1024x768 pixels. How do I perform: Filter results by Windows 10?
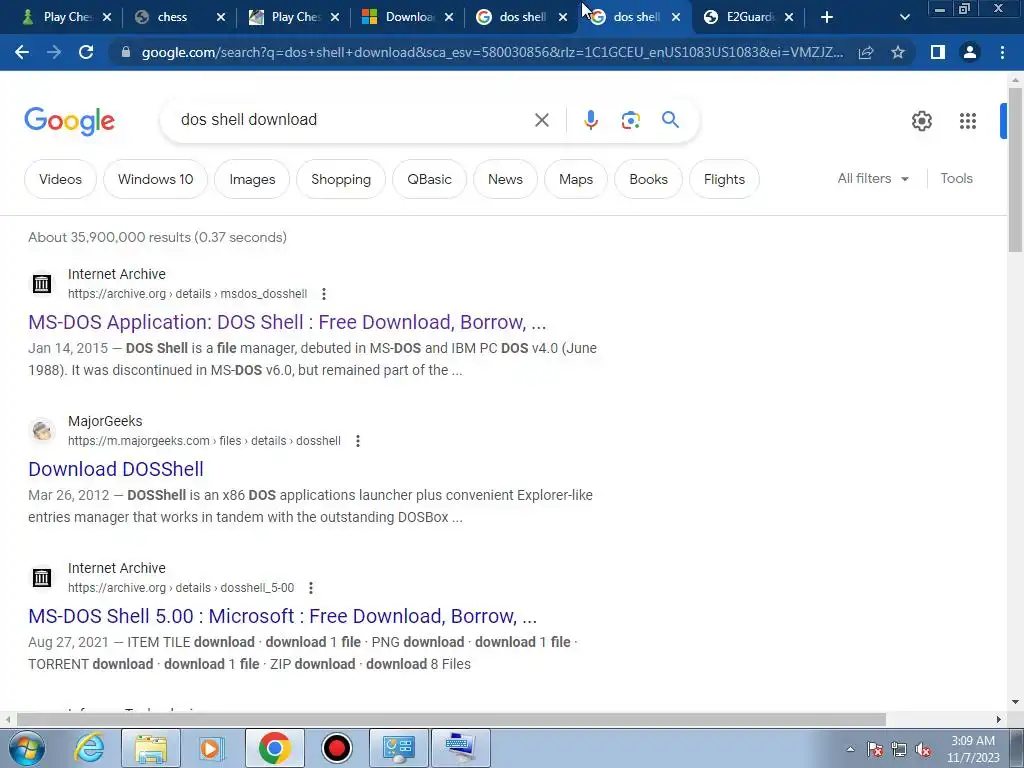pos(155,179)
